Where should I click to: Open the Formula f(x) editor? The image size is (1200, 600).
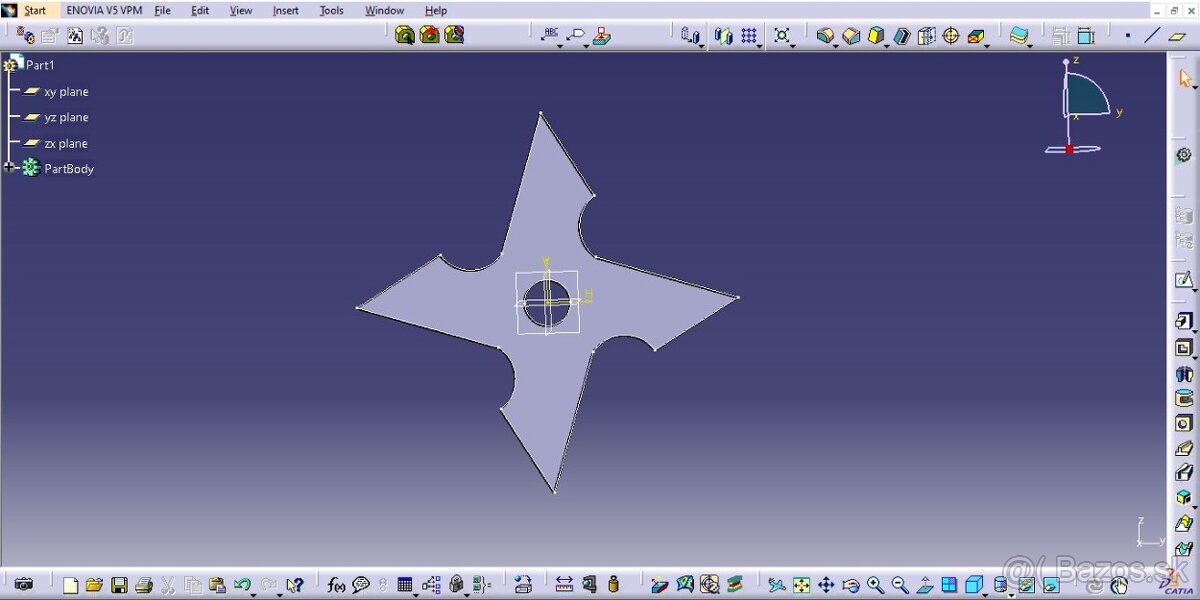click(x=336, y=585)
